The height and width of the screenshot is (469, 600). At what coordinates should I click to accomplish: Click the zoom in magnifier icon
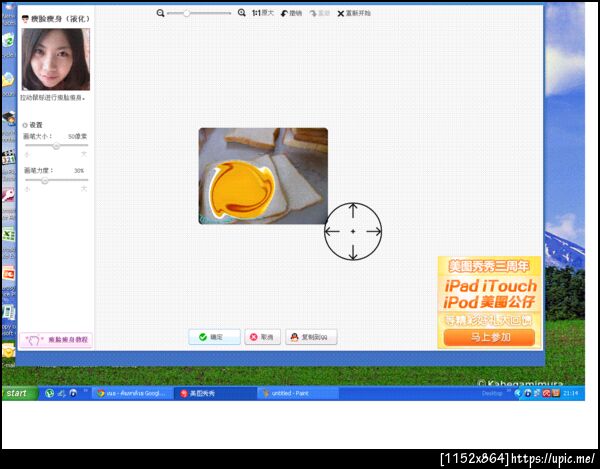(x=241, y=13)
